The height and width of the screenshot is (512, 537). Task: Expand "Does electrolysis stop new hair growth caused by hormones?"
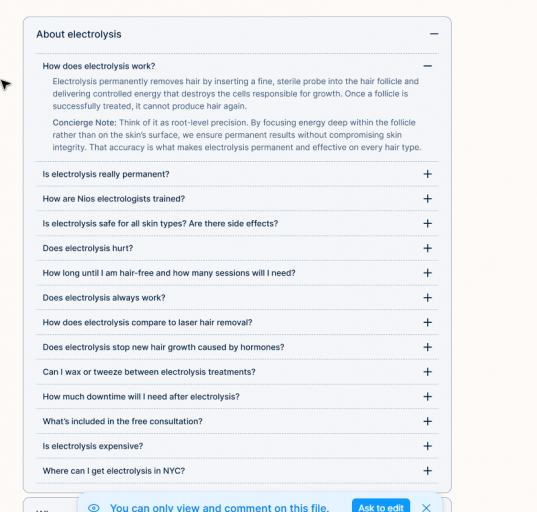point(237,347)
